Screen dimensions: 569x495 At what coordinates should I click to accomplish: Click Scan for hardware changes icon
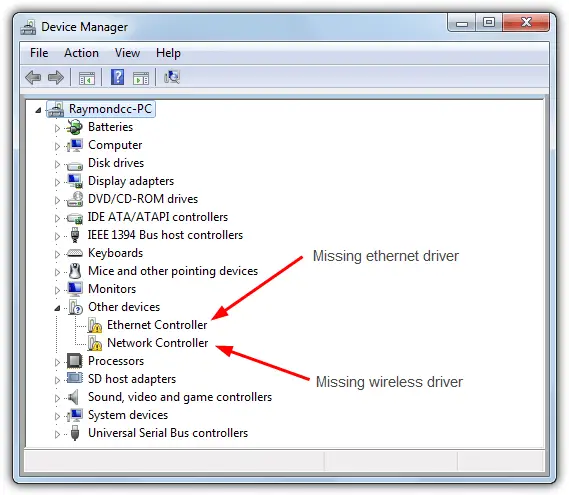[x=172, y=77]
